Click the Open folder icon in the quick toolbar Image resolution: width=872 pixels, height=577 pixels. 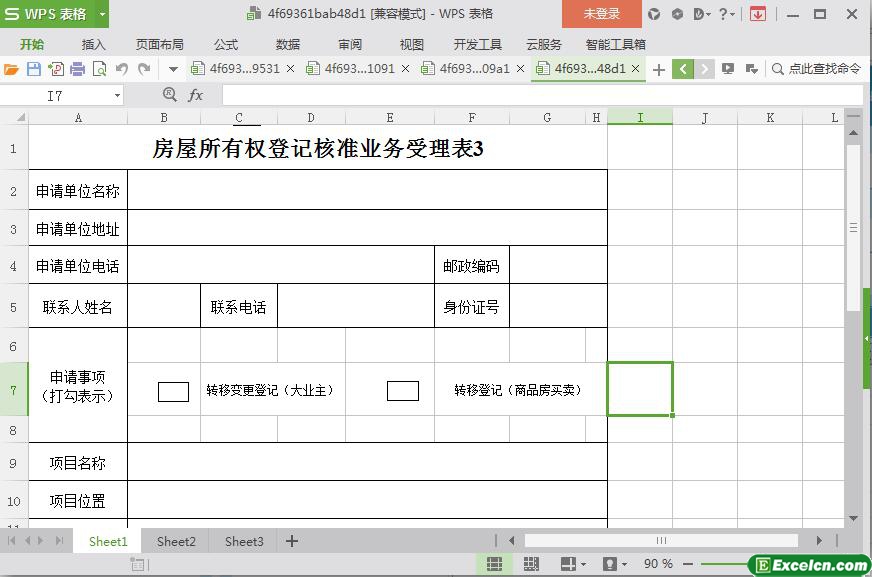tap(11, 69)
